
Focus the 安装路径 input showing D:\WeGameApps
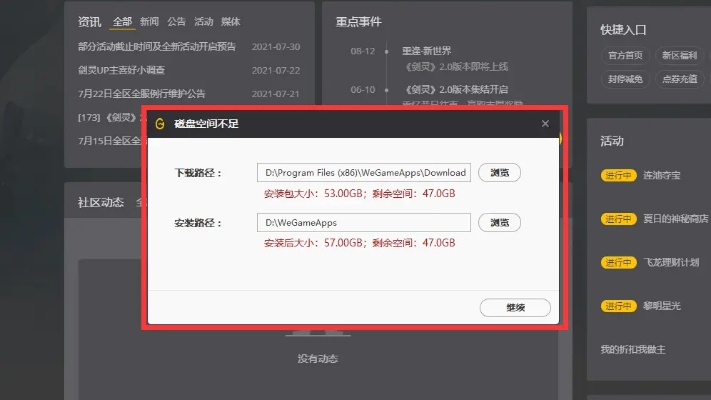(x=363, y=222)
